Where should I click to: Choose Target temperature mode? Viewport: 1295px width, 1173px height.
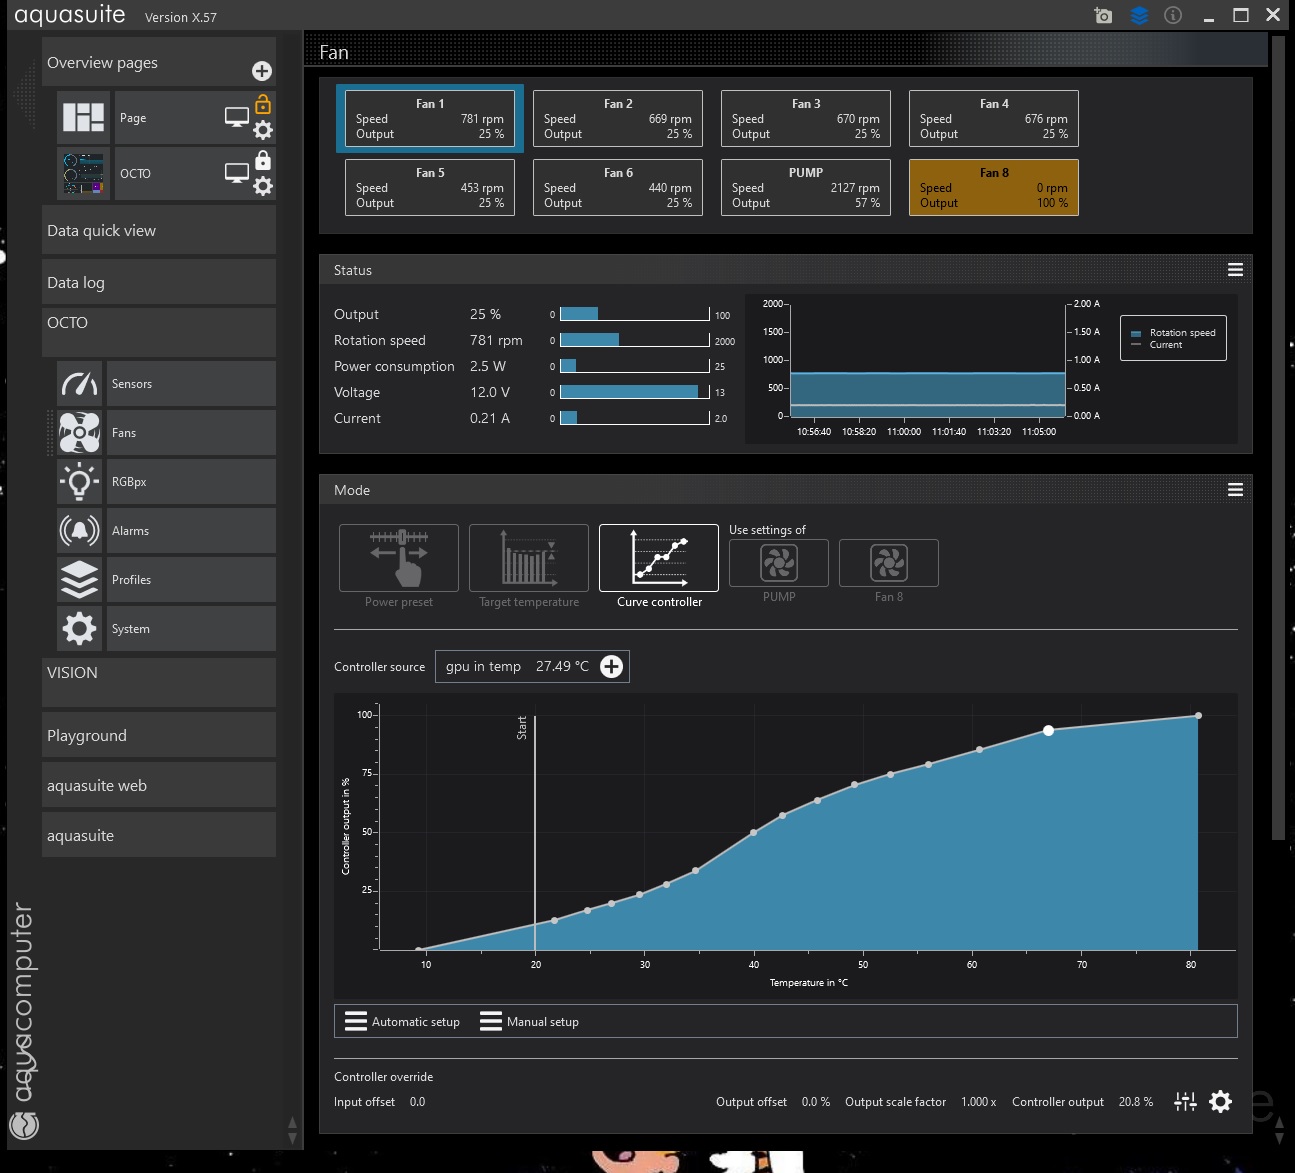click(529, 558)
